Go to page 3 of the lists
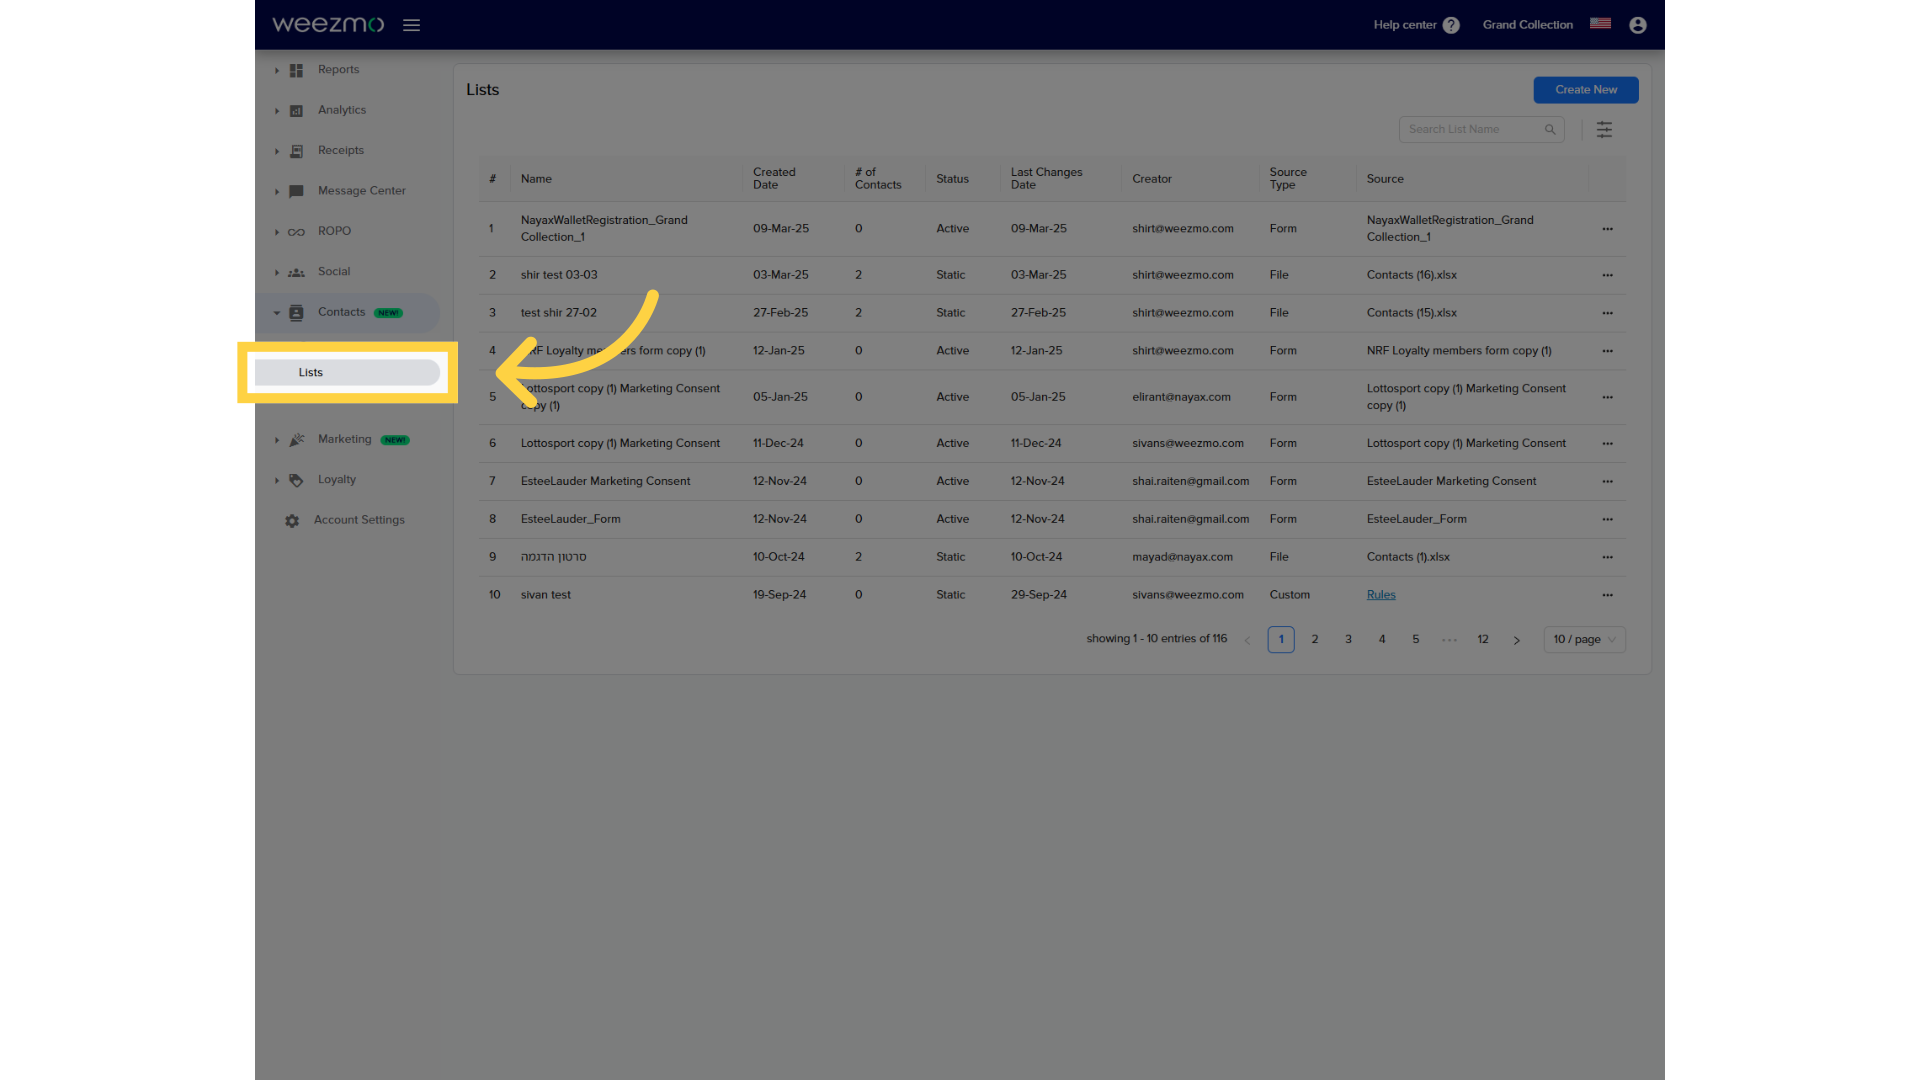The width and height of the screenshot is (1920, 1080). [x=1348, y=639]
